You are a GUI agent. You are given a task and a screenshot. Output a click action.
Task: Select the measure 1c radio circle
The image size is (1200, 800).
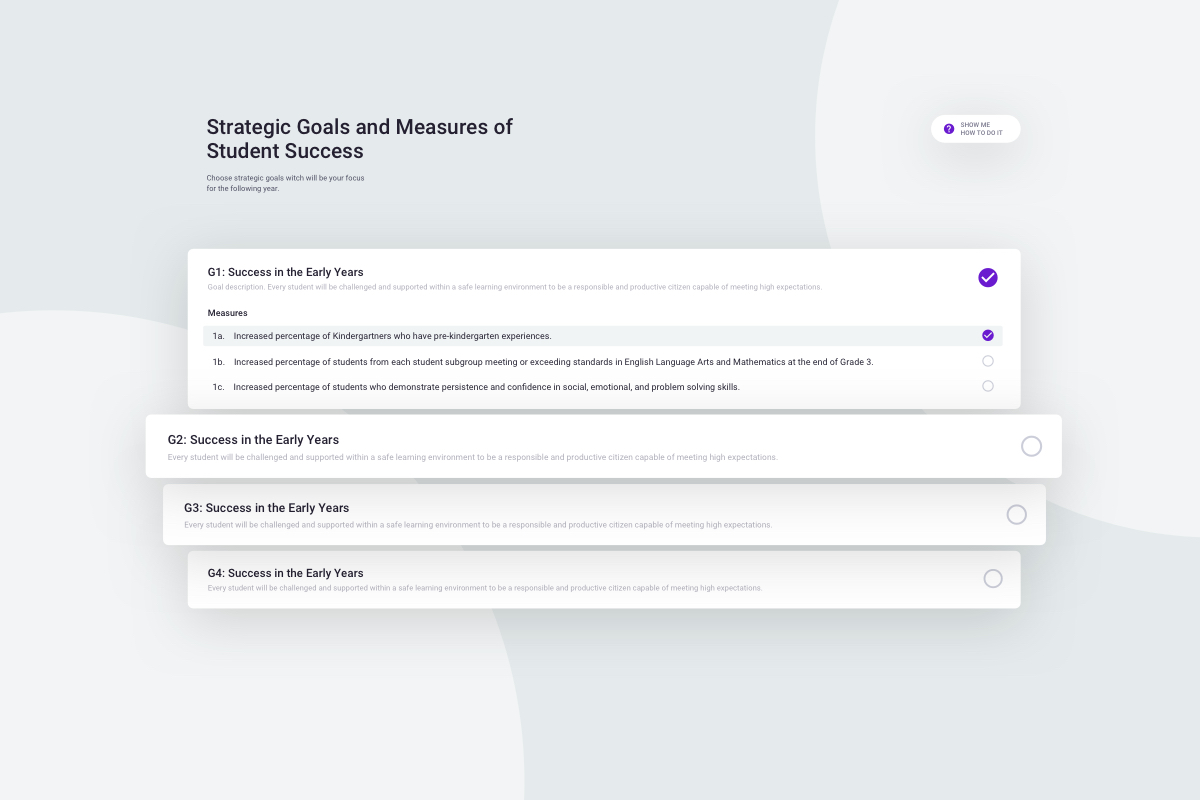click(988, 386)
